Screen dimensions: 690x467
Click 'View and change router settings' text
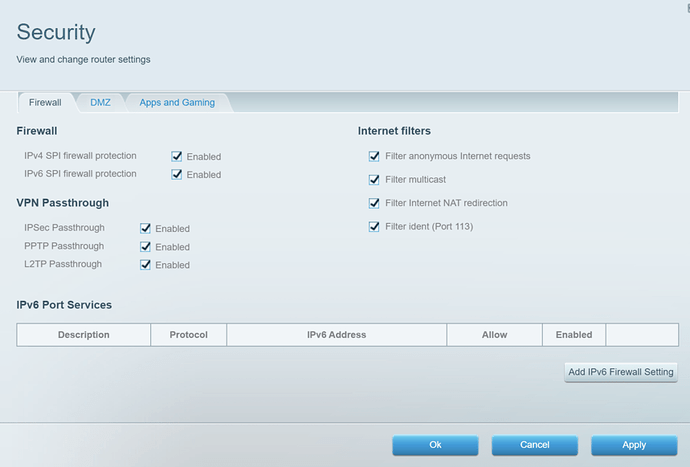click(x=84, y=59)
